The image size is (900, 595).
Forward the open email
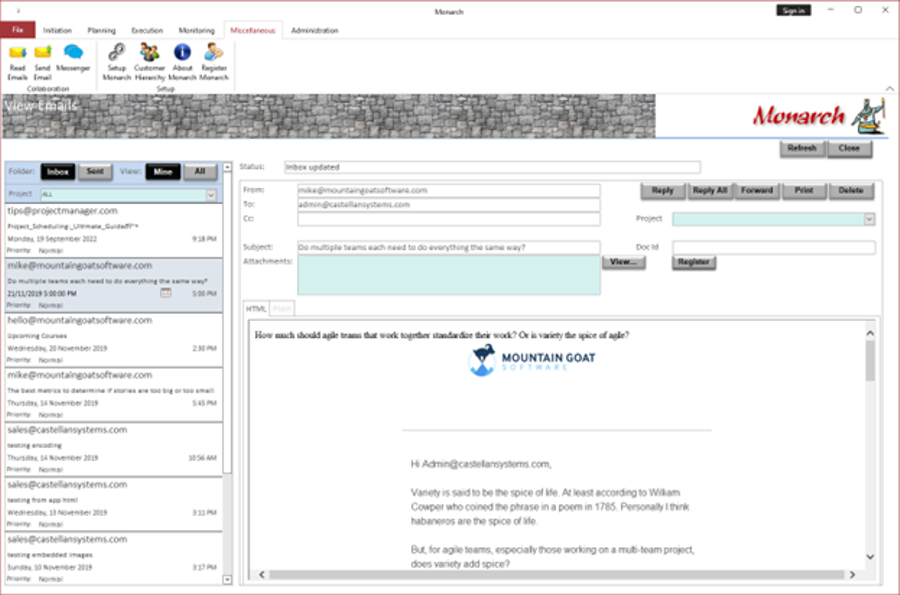(757, 190)
